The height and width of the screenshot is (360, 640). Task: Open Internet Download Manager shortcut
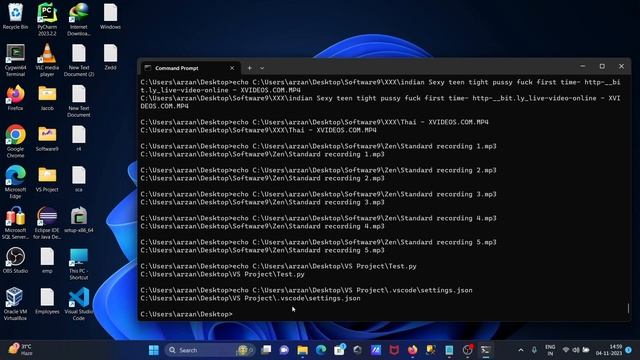click(x=79, y=19)
